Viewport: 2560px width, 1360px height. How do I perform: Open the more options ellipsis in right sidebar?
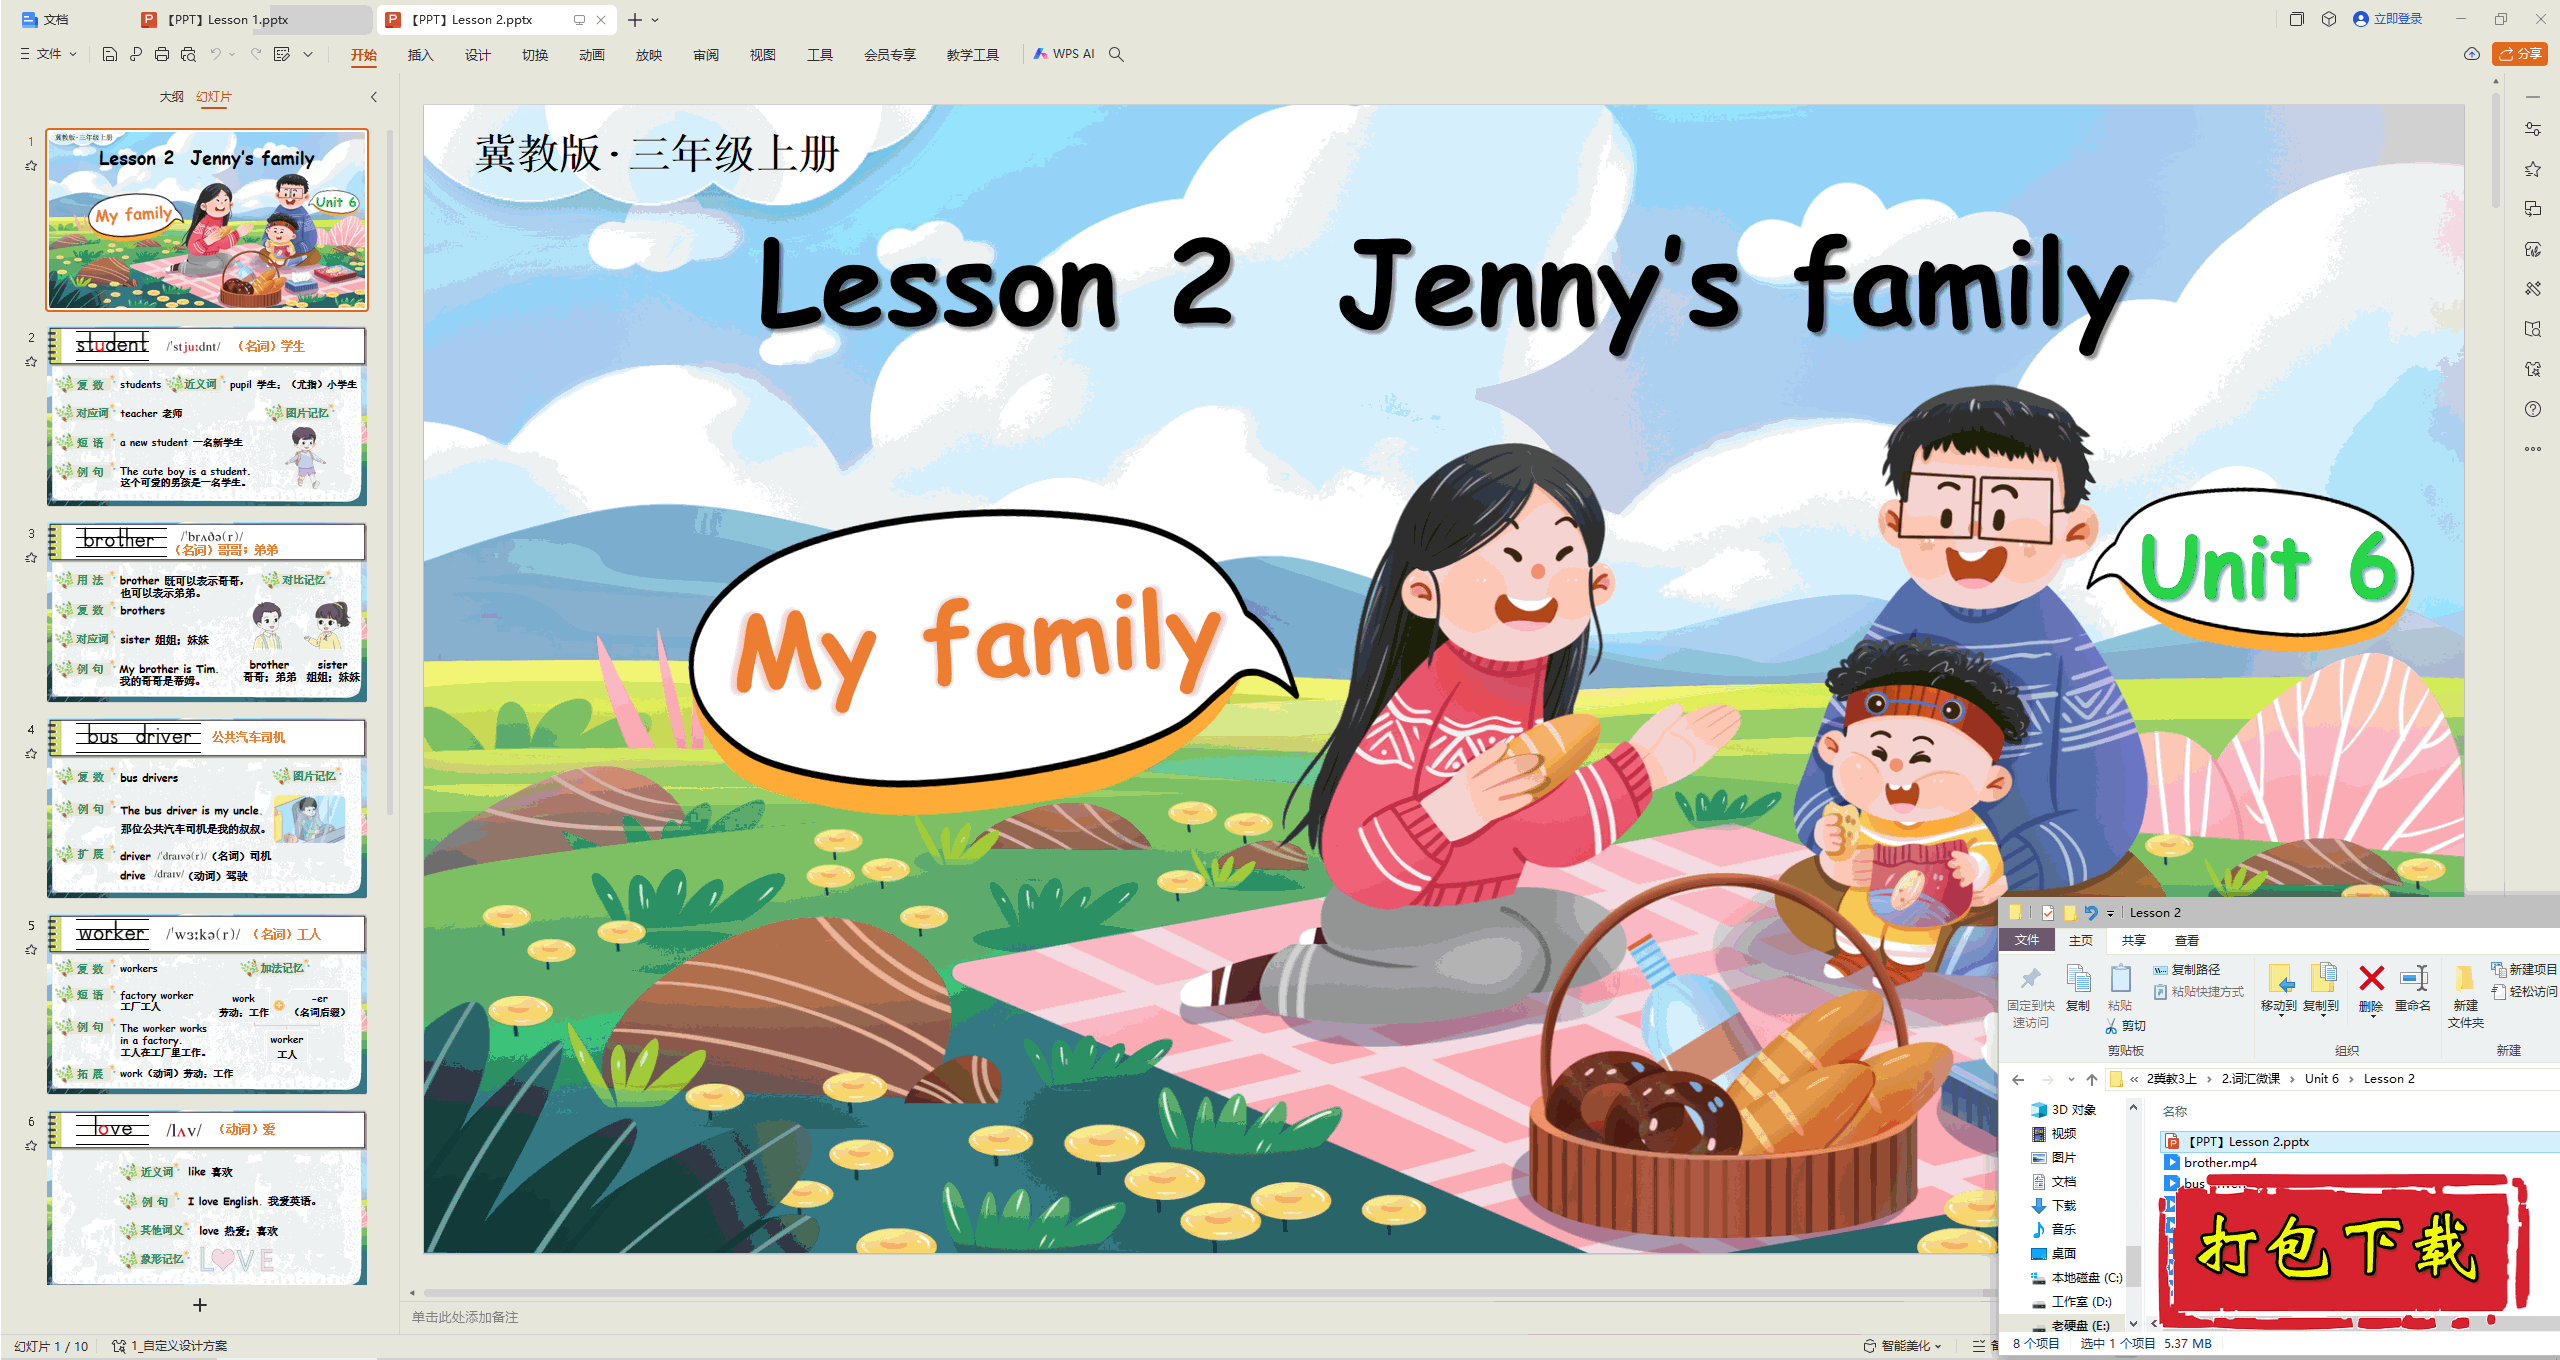click(x=2533, y=449)
